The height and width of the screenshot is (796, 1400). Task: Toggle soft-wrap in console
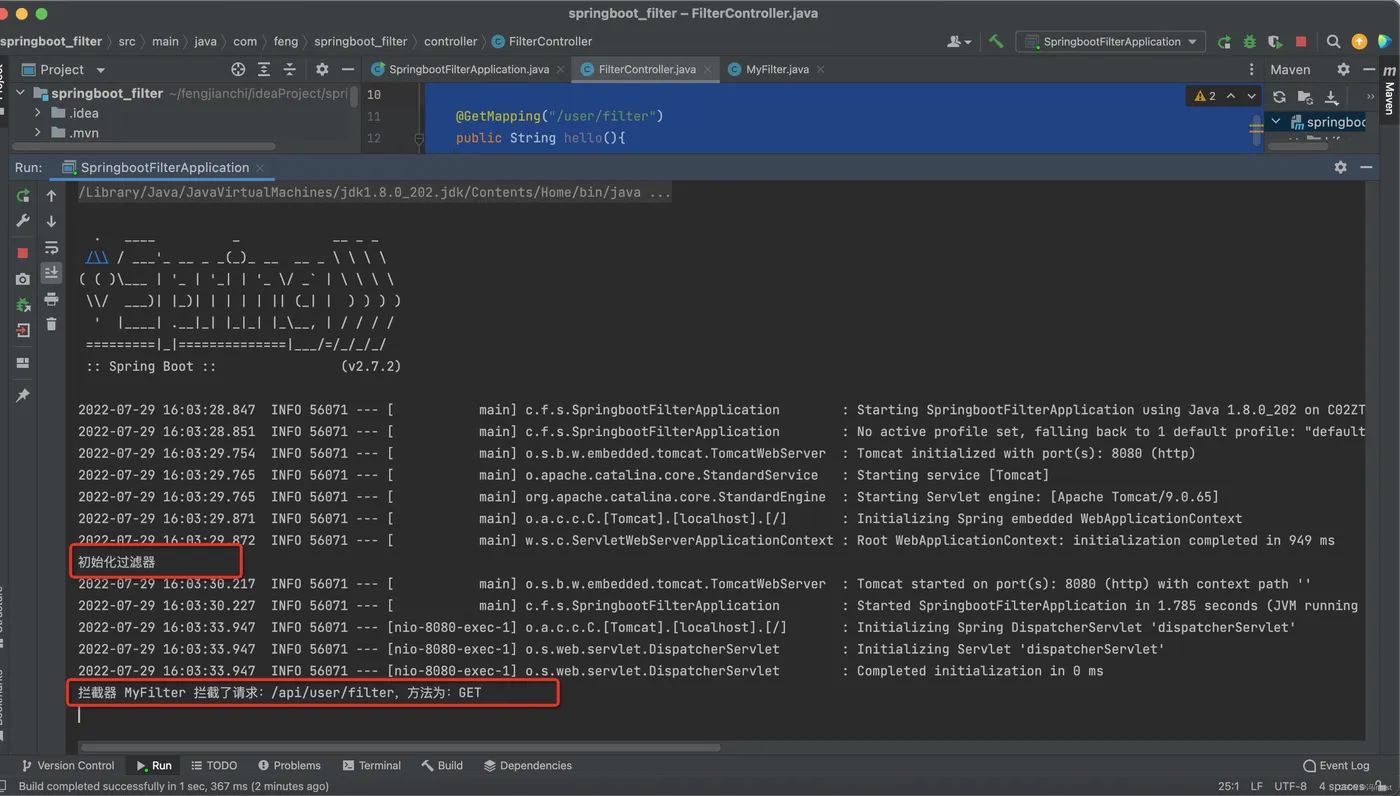pos(52,247)
